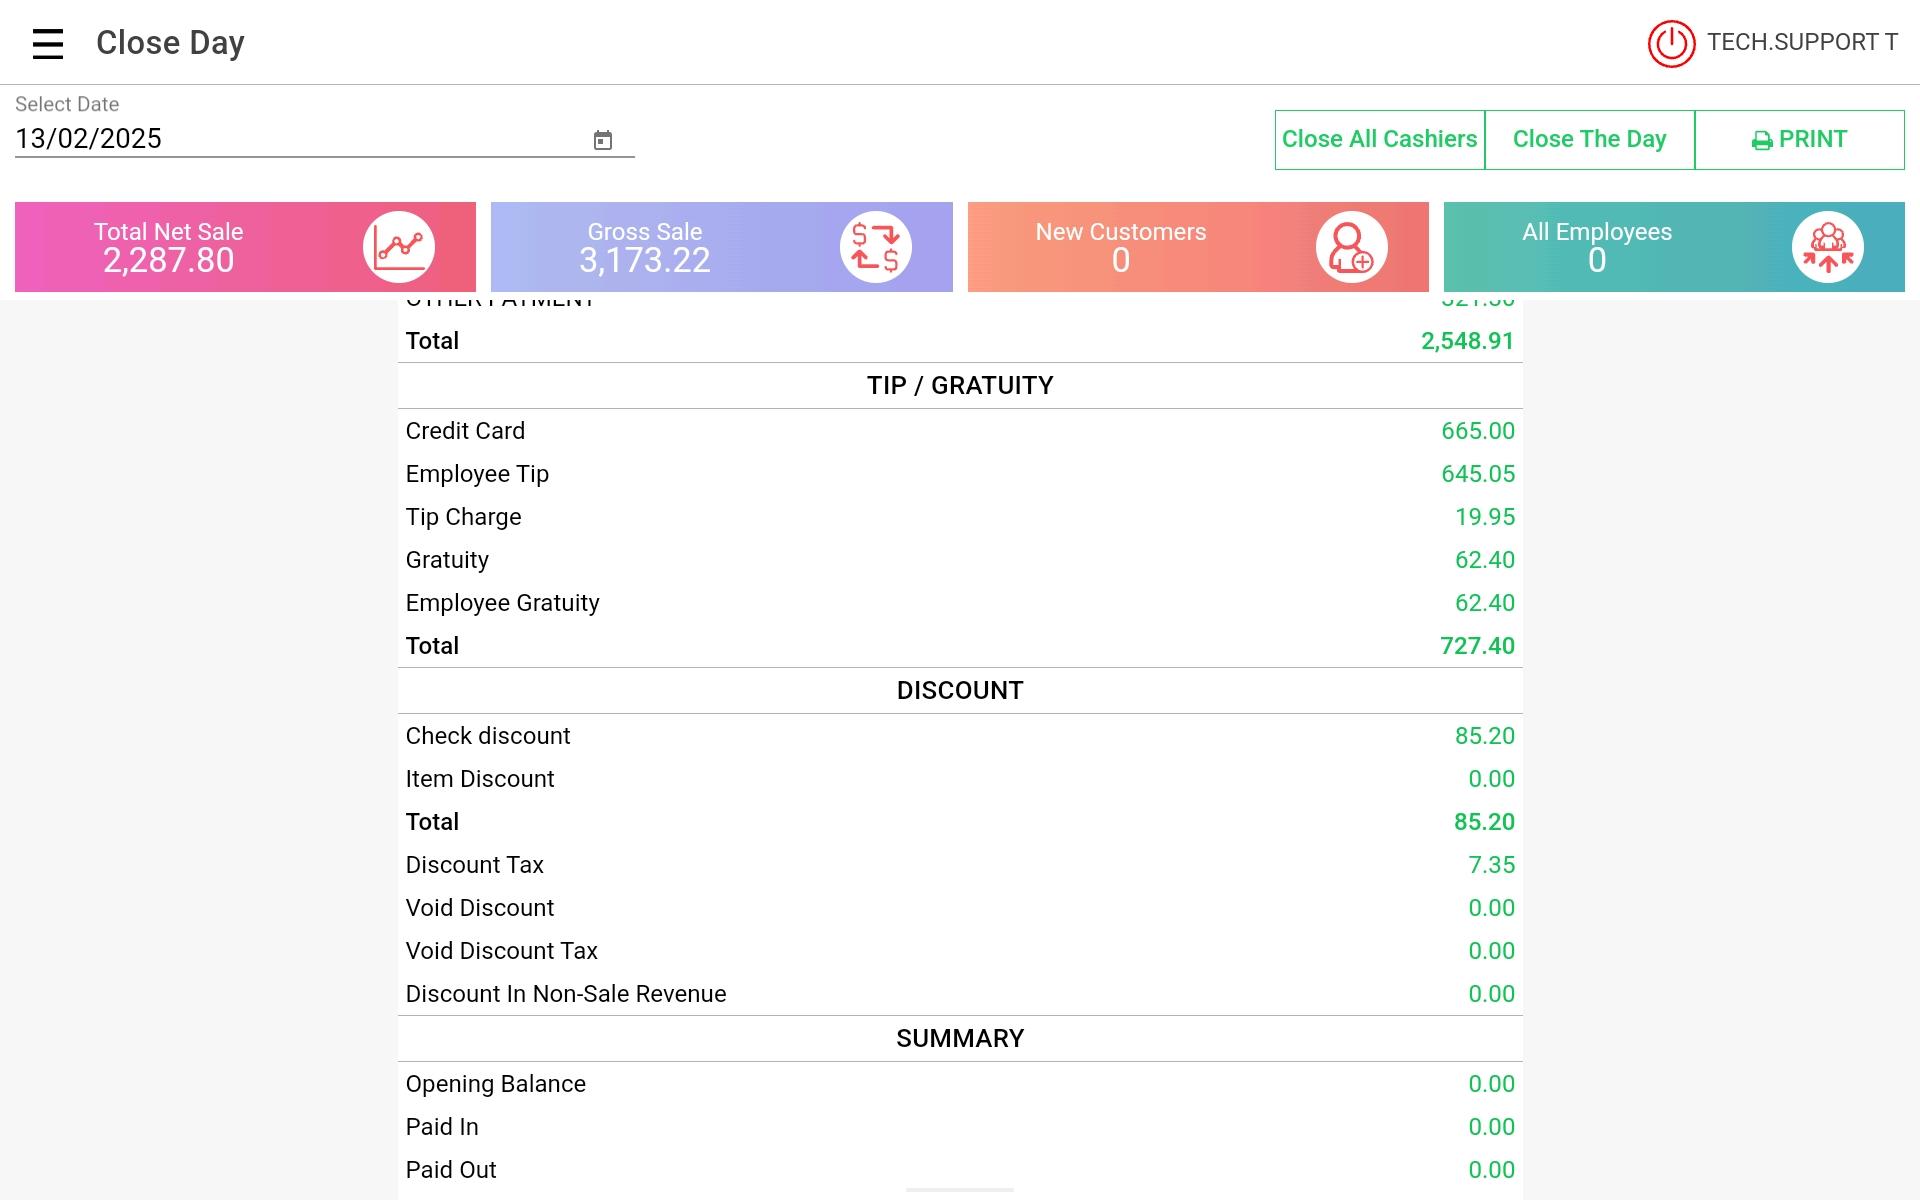Screen dimensions: 1920x1200
Task: Click the Check discount value 85.20
Action: coord(1485,736)
